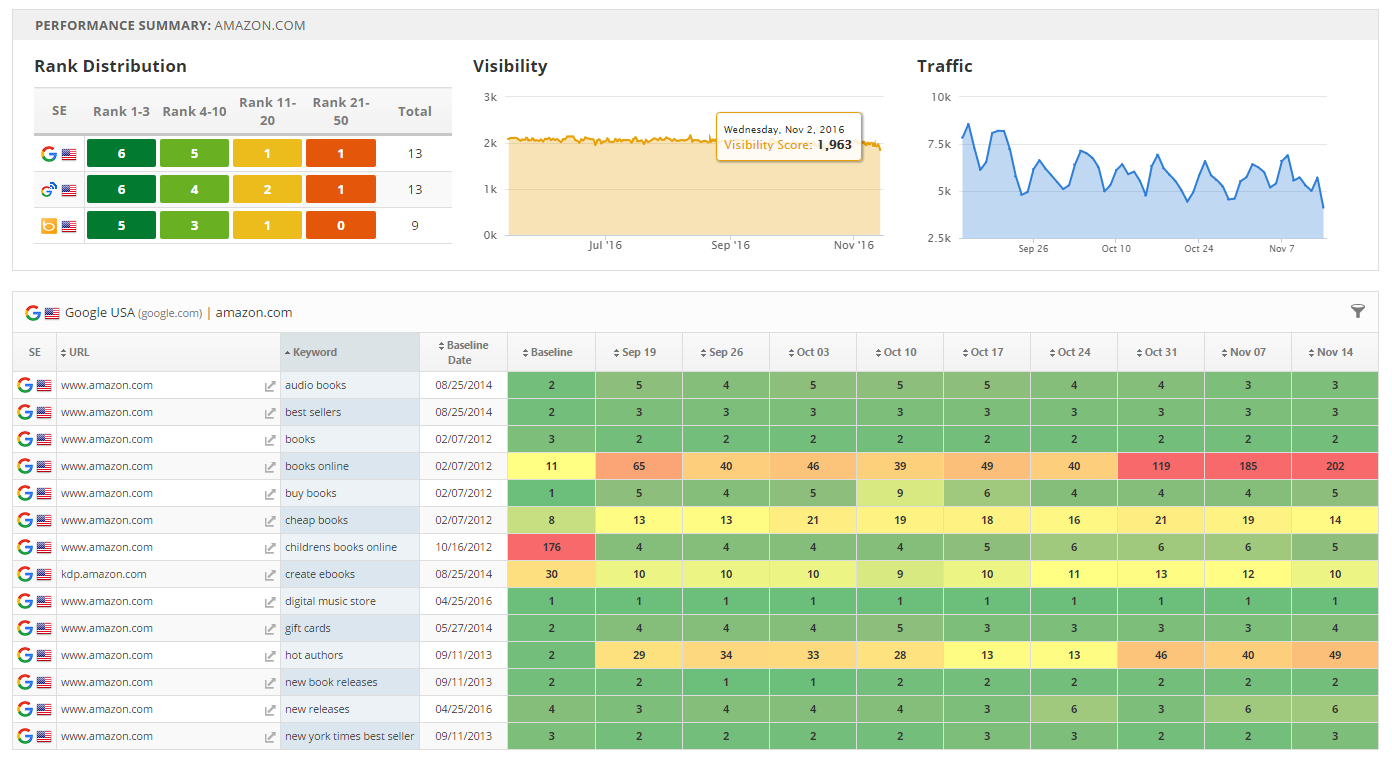Image resolution: width=1392 pixels, height=761 pixels.
Task: Click the Bing icon in Rank Distribution
Action: point(48,226)
